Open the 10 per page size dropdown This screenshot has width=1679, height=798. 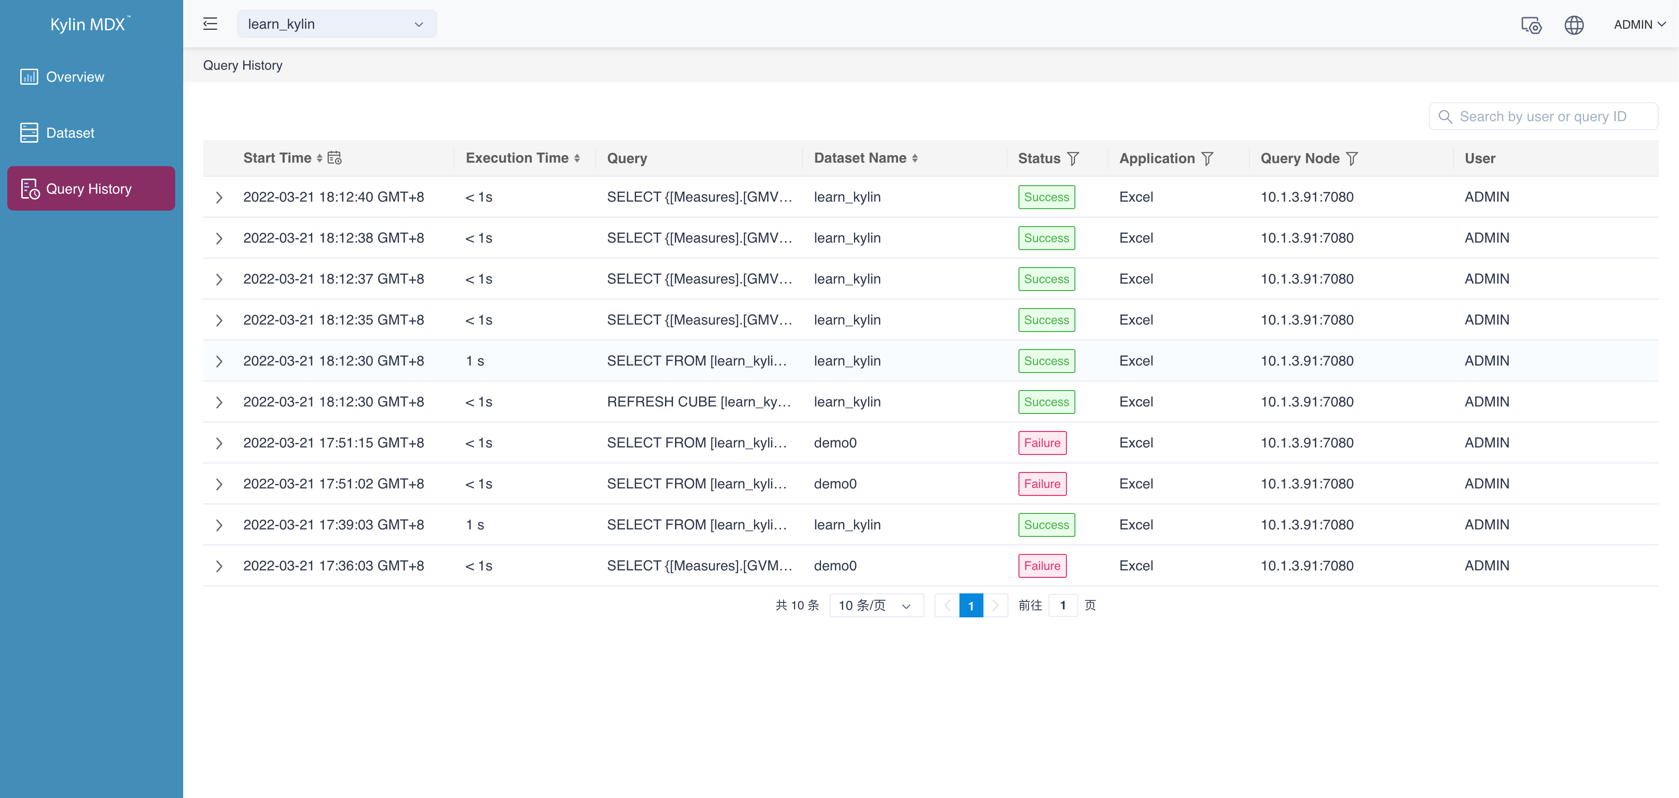tap(876, 606)
